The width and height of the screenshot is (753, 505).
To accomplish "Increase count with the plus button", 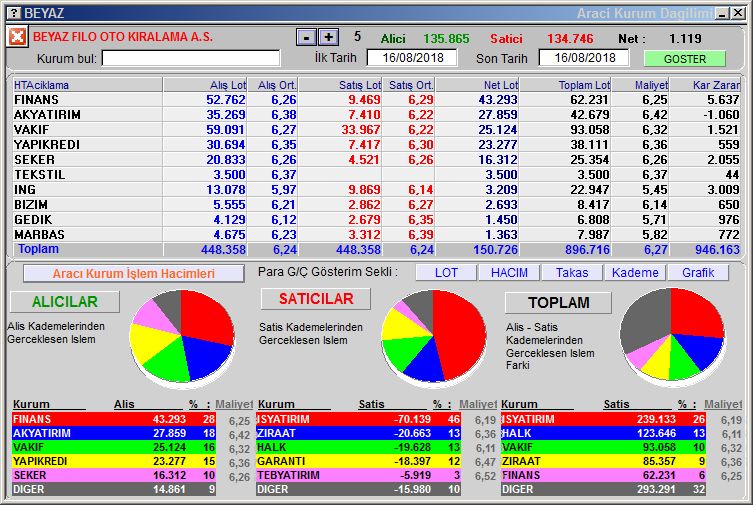I will pyautogui.click(x=328, y=37).
